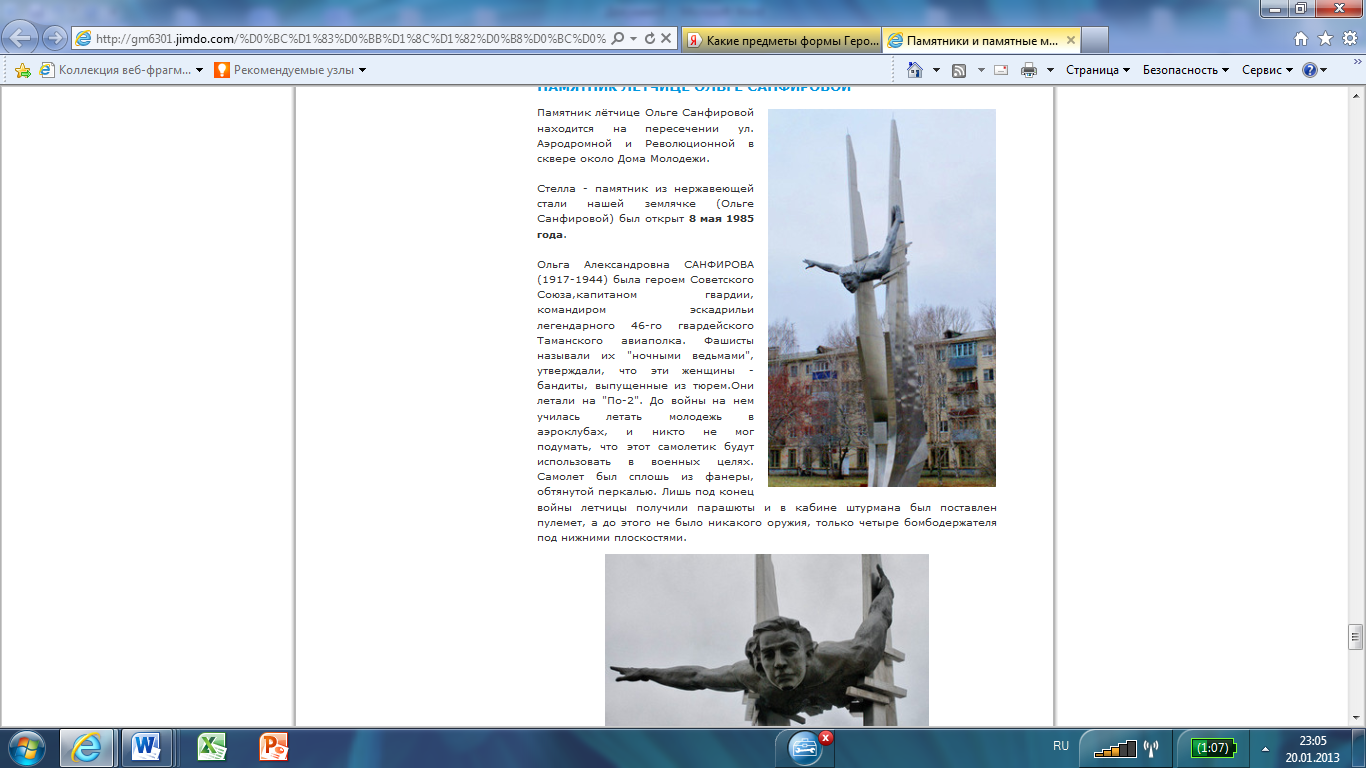Open Microsoft Word from the taskbar
The image size is (1366, 768).
146,747
